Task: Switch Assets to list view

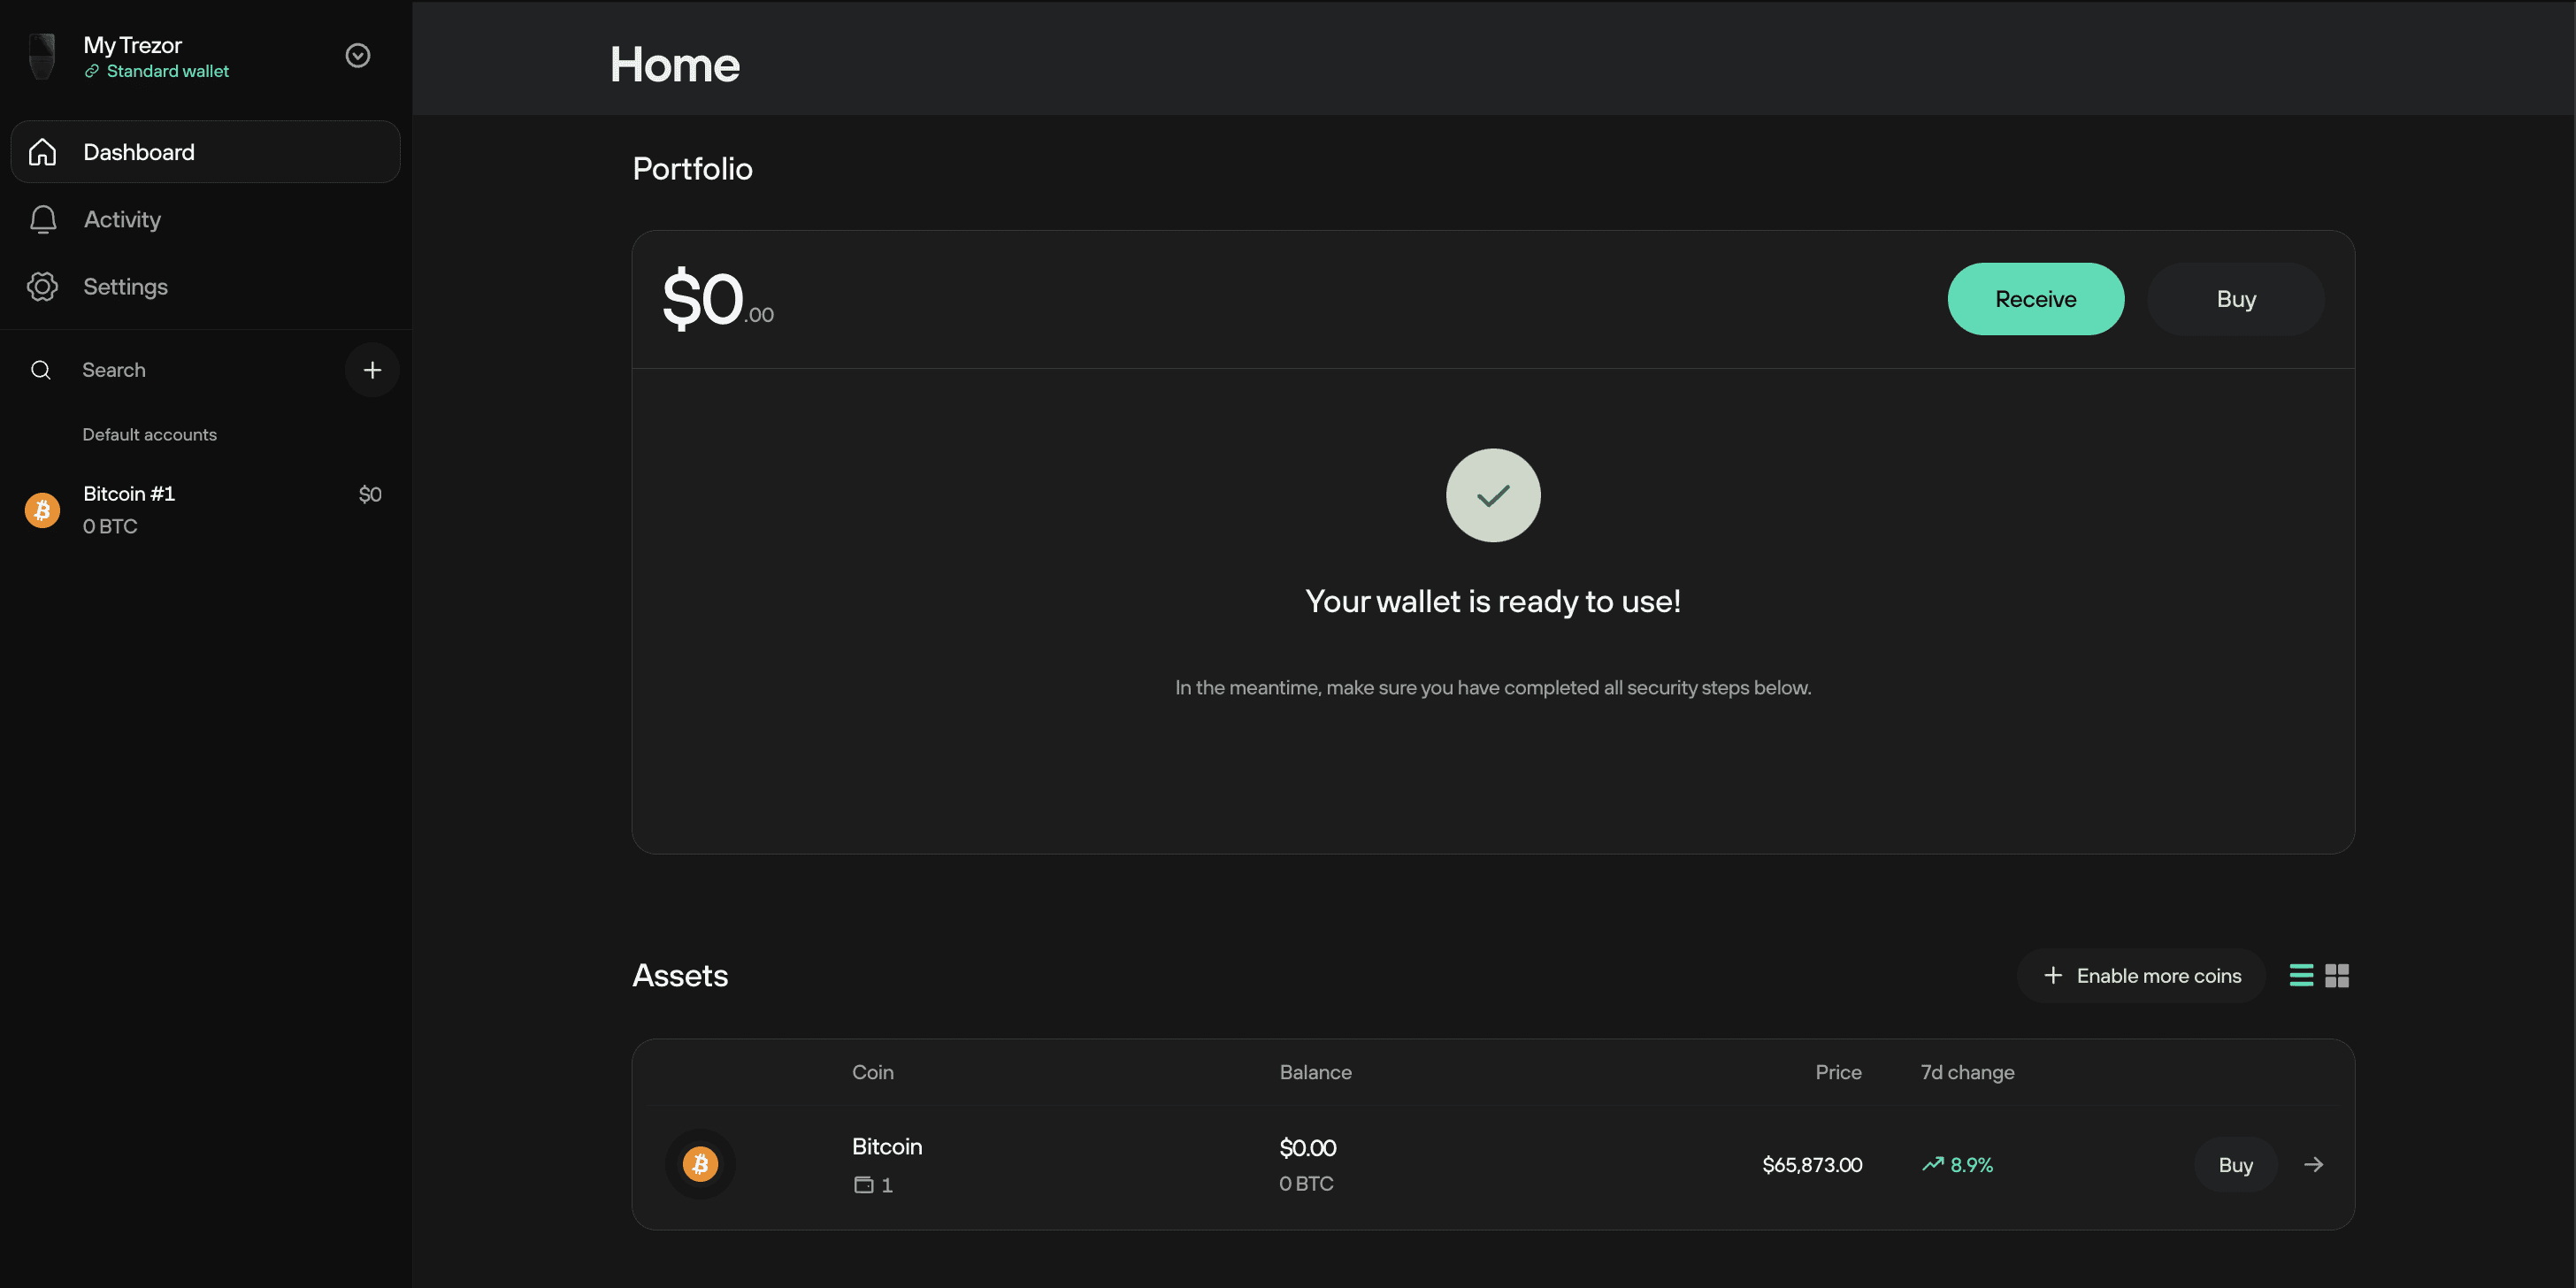Action: click(2301, 975)
